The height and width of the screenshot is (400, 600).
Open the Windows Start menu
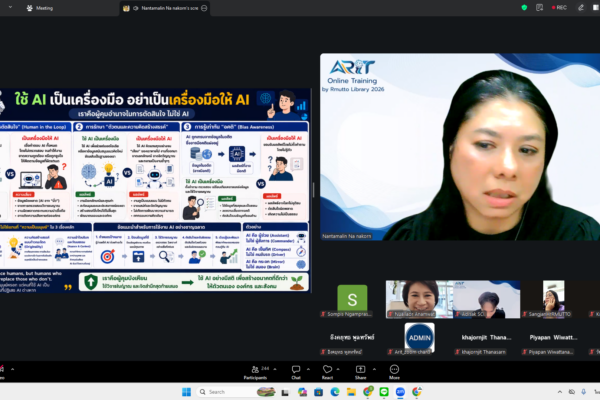186,392
